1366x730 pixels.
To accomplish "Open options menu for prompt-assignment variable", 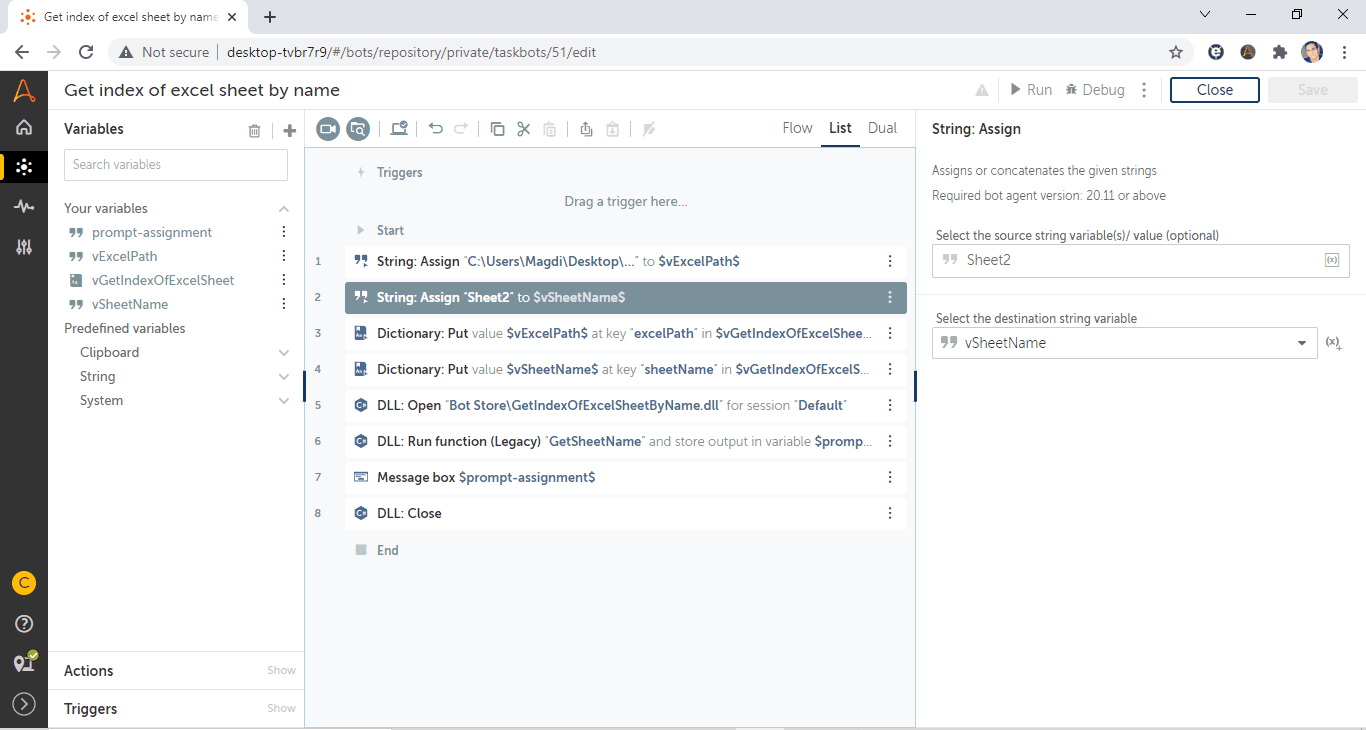I will 284,233.
